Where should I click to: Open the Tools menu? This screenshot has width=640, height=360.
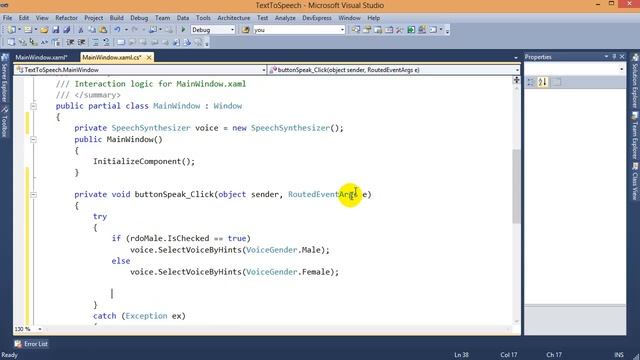[x=203, y=18]
